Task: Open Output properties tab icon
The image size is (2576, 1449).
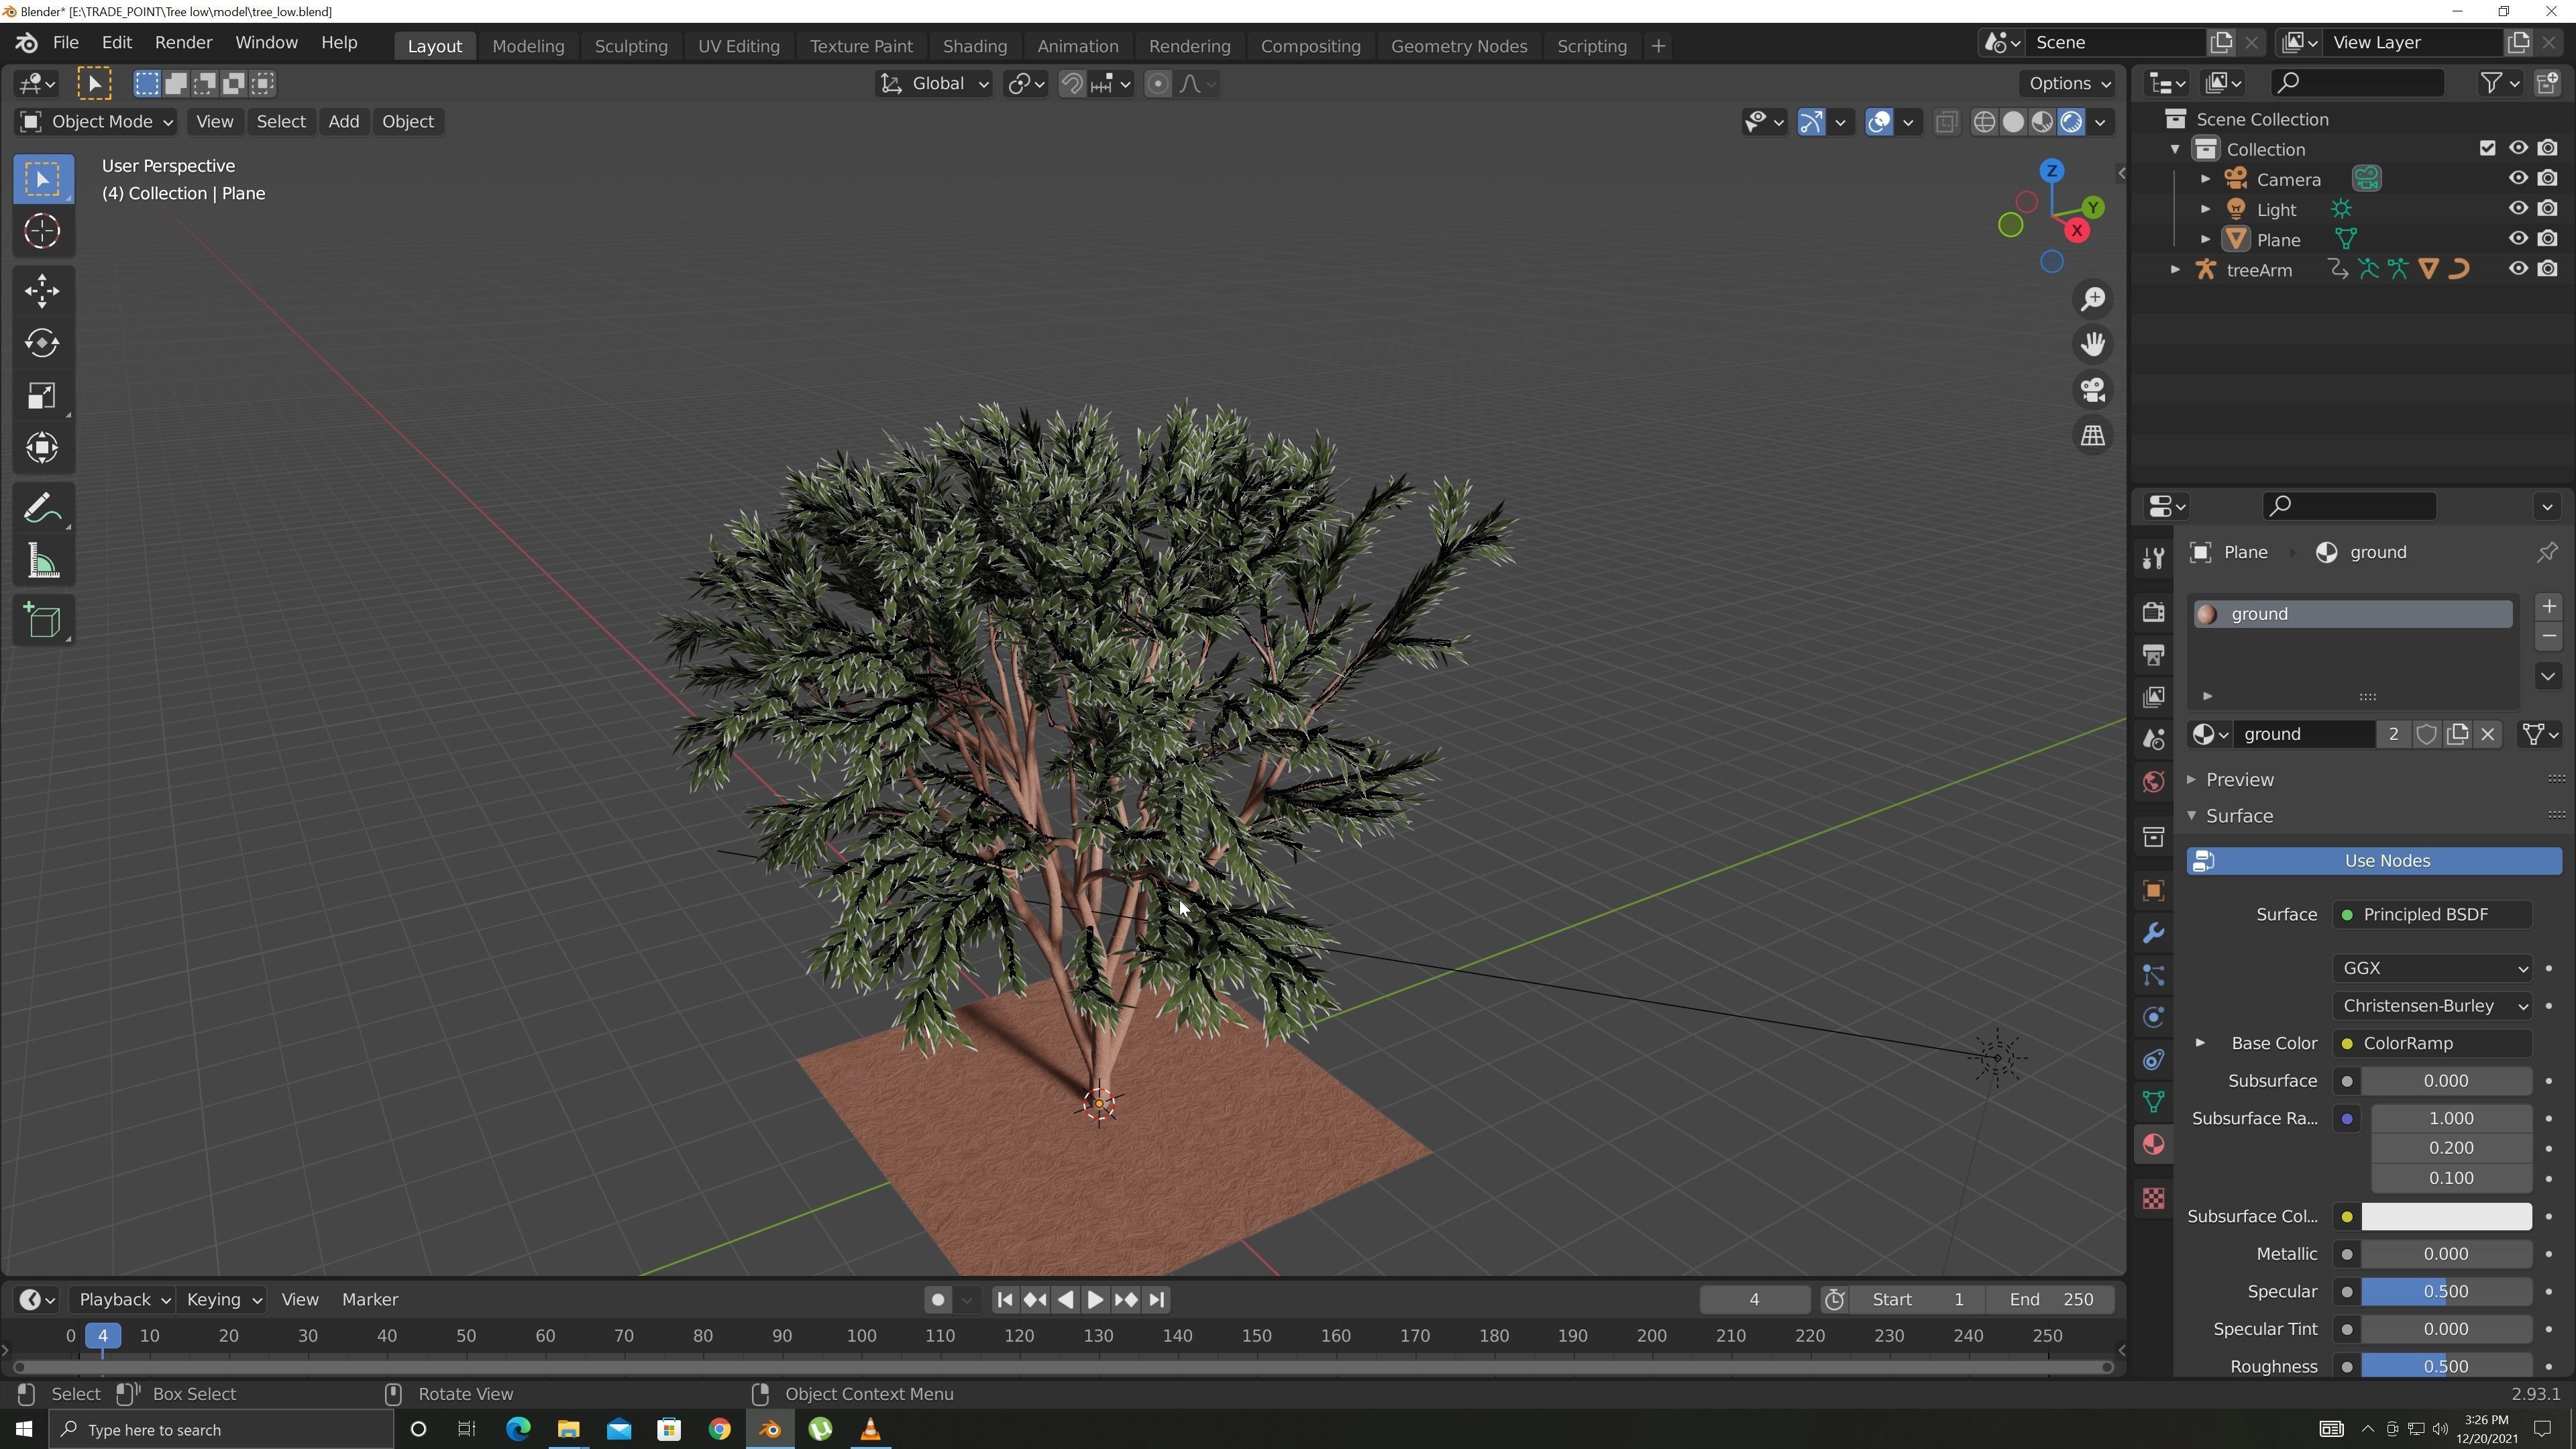Action: tap(2153, 655)
